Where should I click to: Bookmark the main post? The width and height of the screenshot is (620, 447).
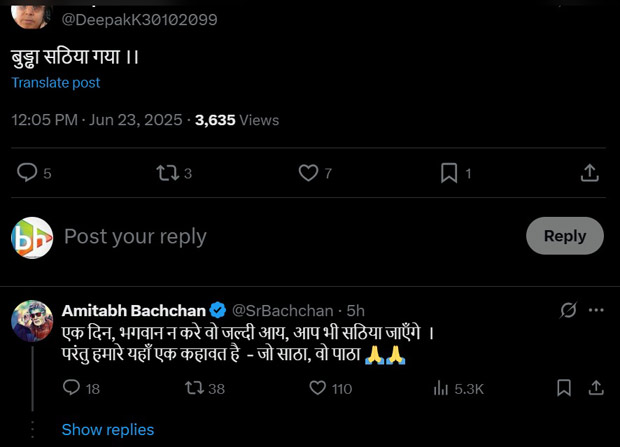[449, 173]
